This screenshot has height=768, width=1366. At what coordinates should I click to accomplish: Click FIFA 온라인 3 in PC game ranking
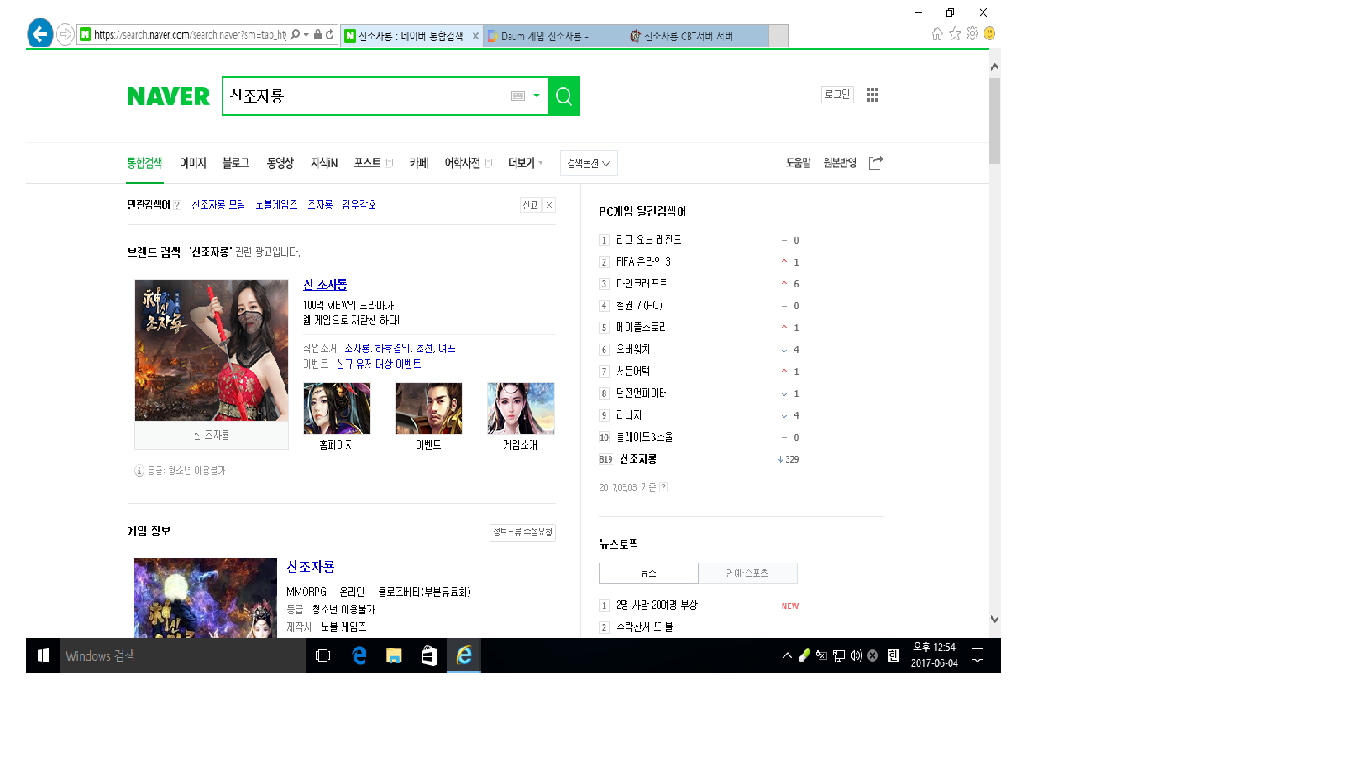point(643,262)
